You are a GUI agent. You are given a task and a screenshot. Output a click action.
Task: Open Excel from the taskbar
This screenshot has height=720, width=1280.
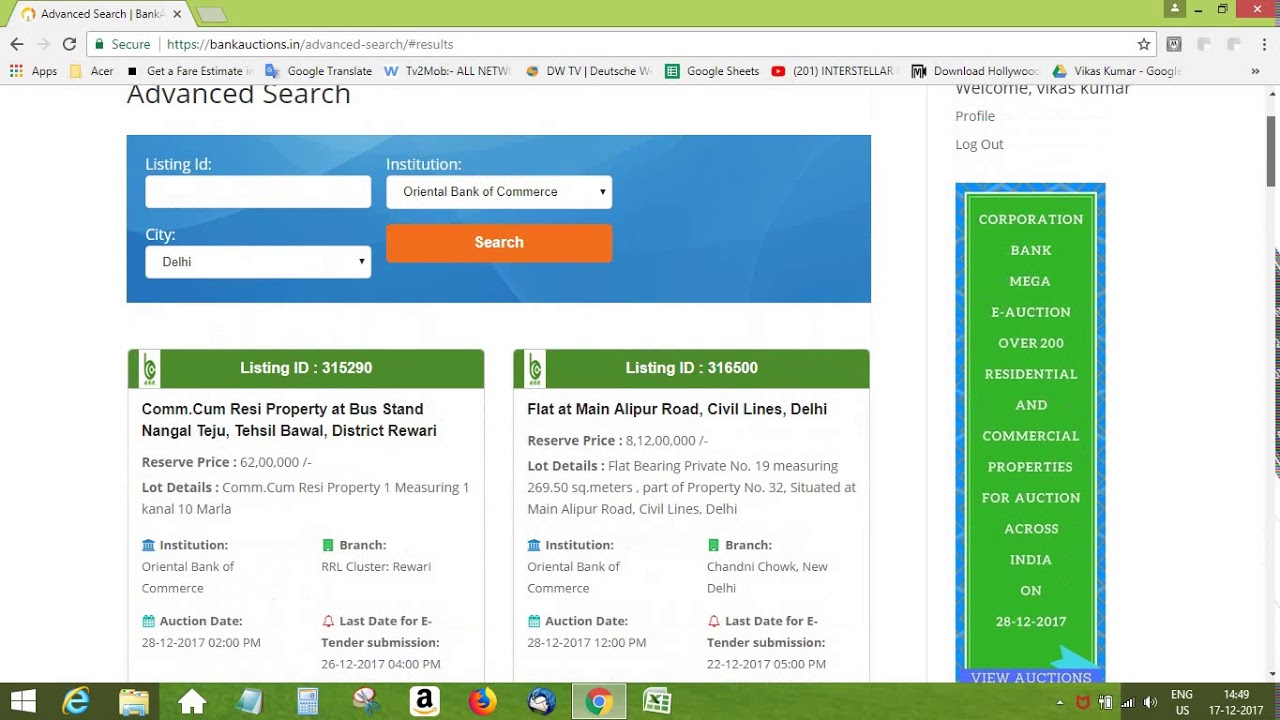(x=657, y=702)
